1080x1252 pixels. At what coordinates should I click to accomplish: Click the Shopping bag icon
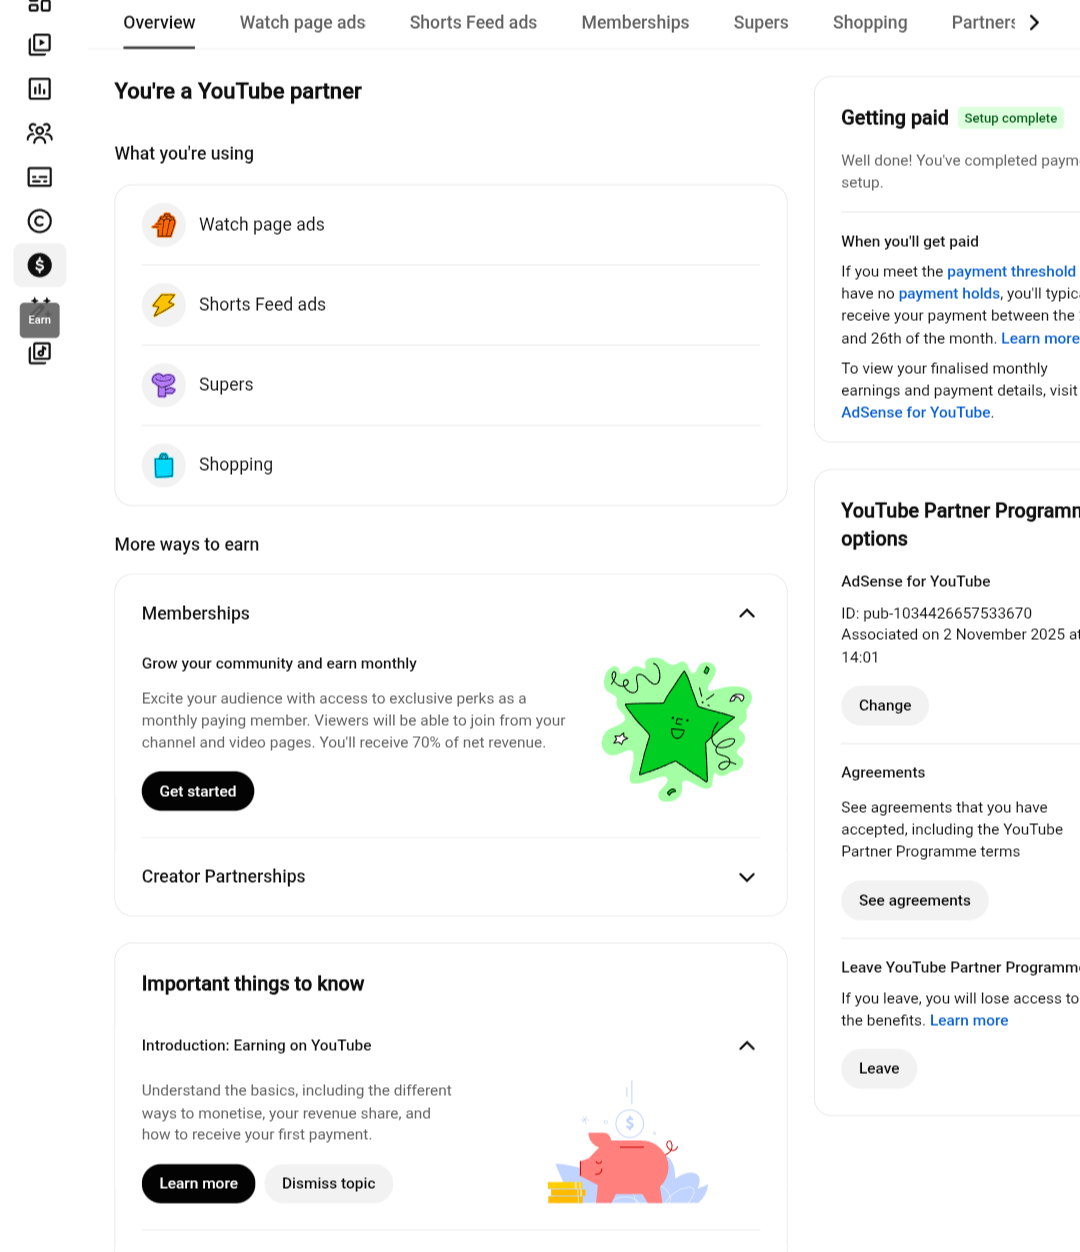click(164, 465)
